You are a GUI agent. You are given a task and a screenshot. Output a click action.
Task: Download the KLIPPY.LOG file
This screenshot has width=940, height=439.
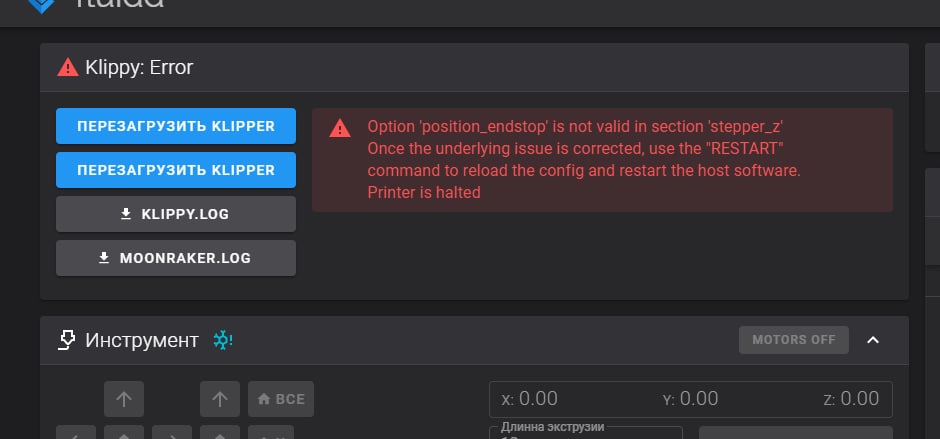tap(176, 214)
